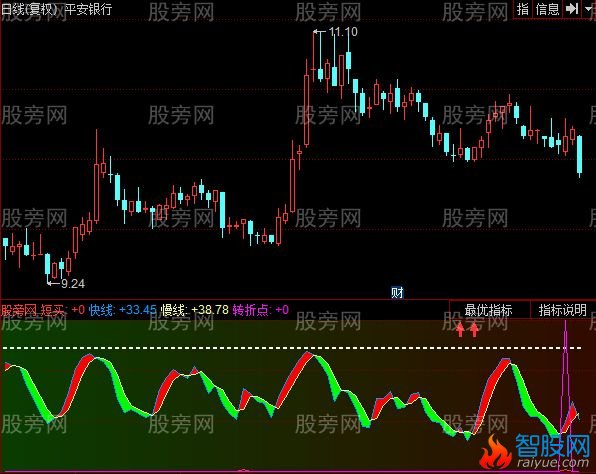Click the white dashed threshold line
Screen dimensions: 596x474
coord(292,348)
